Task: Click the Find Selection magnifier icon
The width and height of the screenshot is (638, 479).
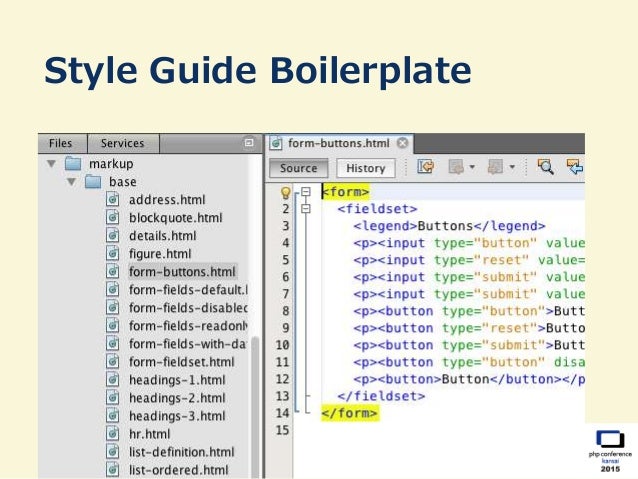Action: click(x=546, y=168)
